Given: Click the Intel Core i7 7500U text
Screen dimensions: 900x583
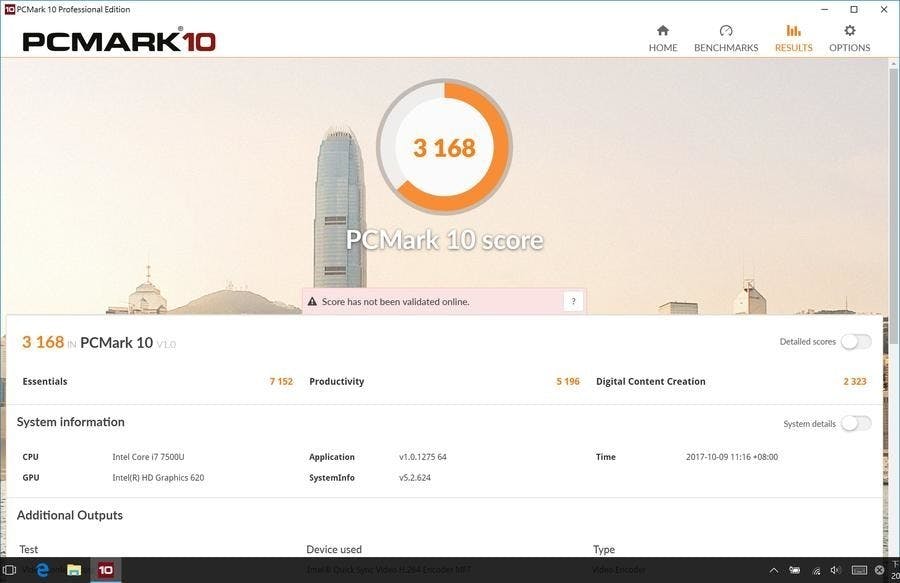Looking at the screenshot, I should 148,457.
